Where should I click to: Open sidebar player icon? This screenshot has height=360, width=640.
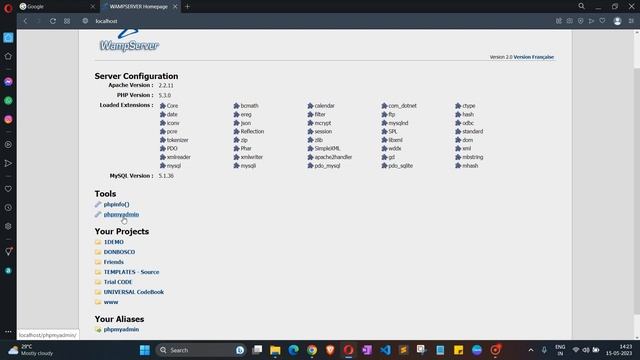coord(8,144)
